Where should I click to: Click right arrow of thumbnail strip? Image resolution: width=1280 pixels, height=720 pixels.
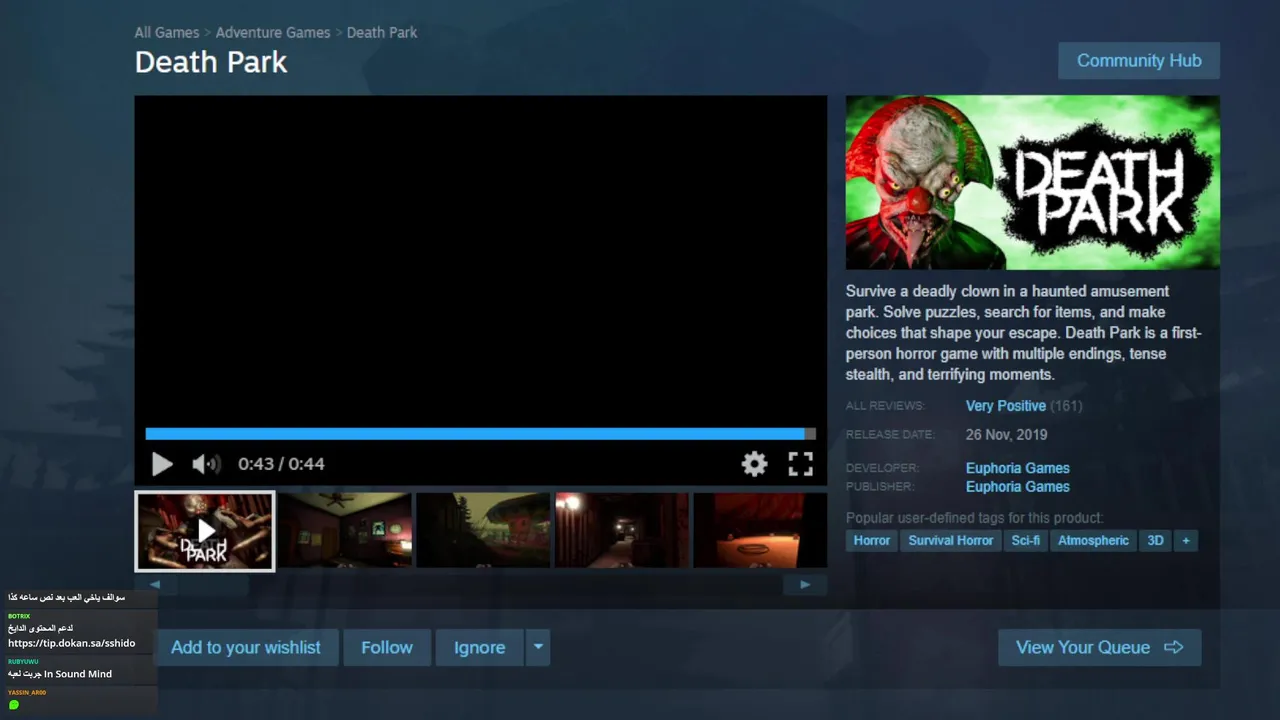(x=805, y=585)
